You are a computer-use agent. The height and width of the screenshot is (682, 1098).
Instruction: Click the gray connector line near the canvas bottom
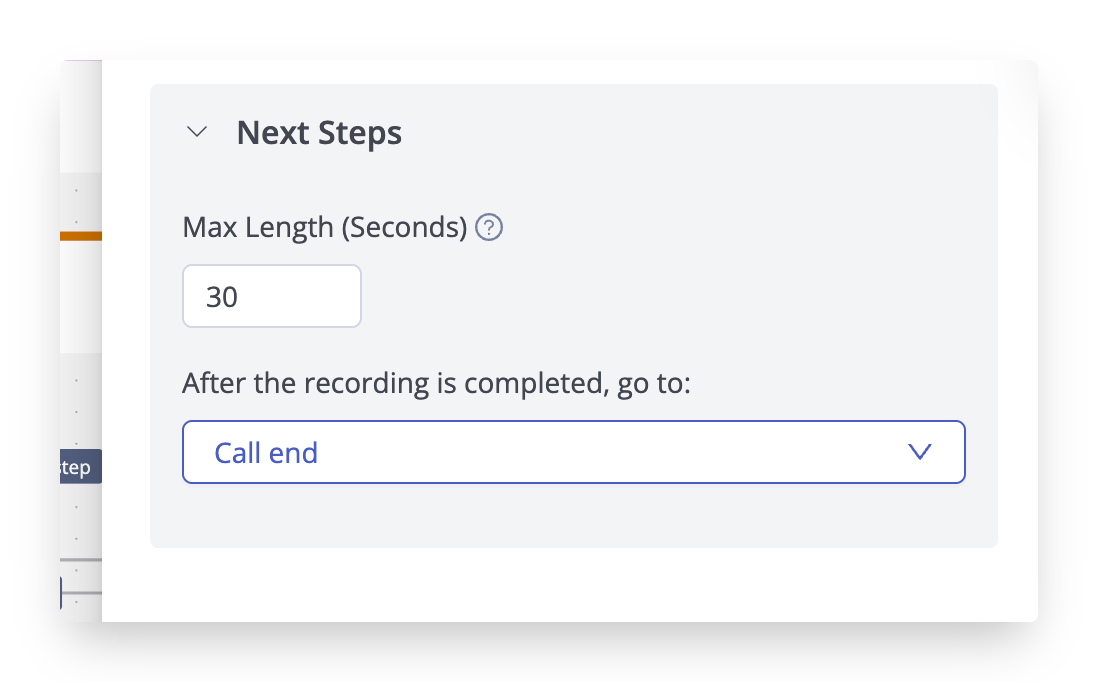(82, 559)
